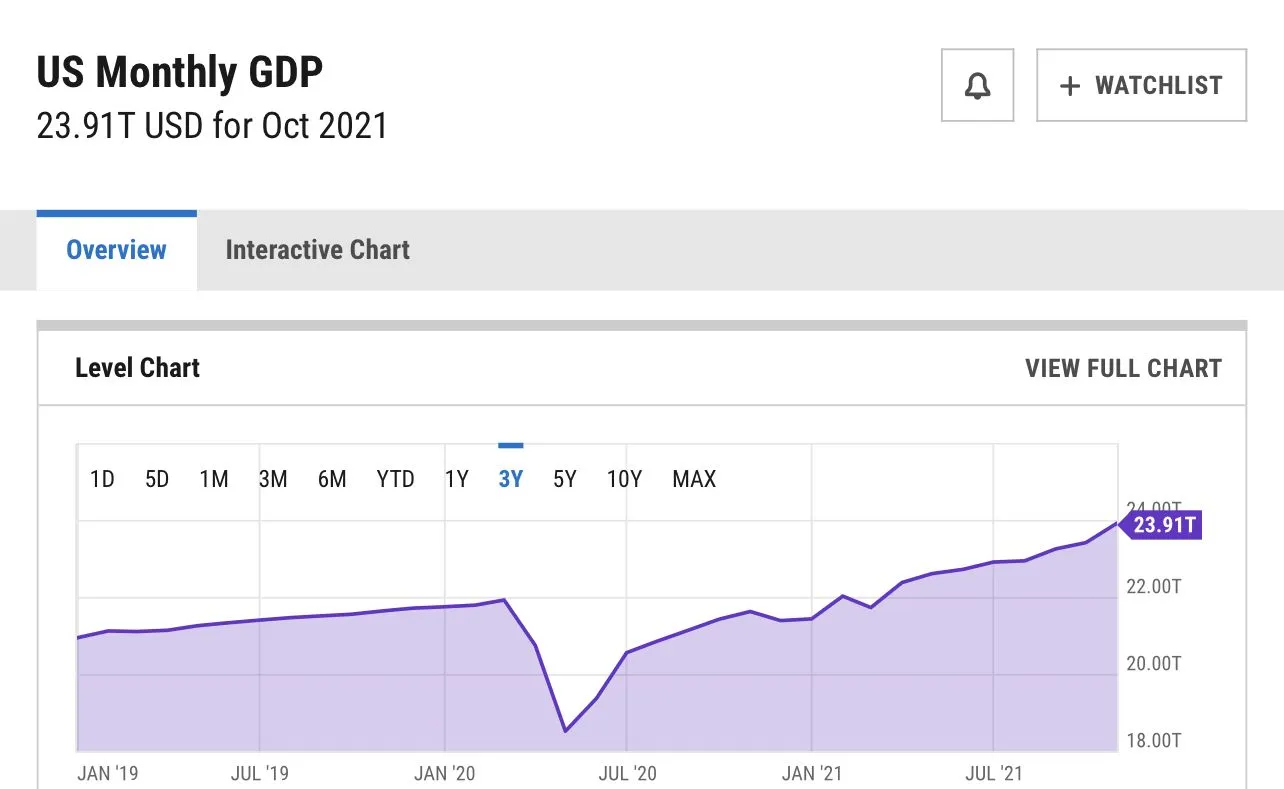Image resolution: width=1284 pixels, height=789 pixels.
Task: Switch to the Interactive Chart tab
Action: 317,250
